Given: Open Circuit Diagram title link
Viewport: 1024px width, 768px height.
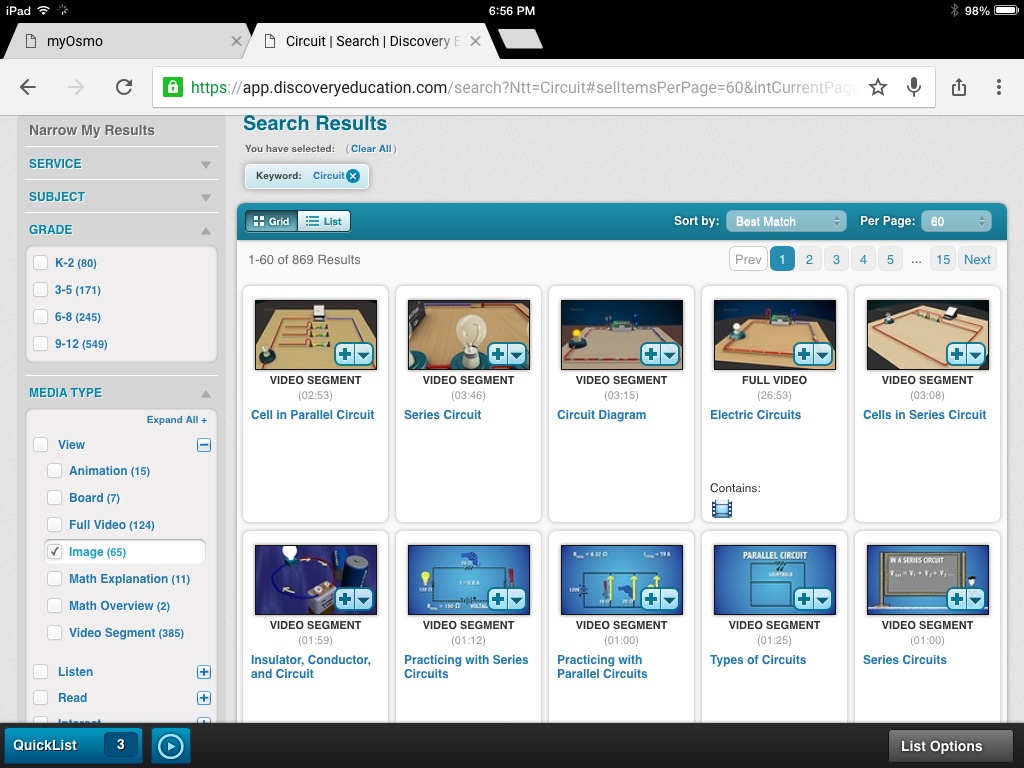Looking at the screenshot, I should (601, 415).
